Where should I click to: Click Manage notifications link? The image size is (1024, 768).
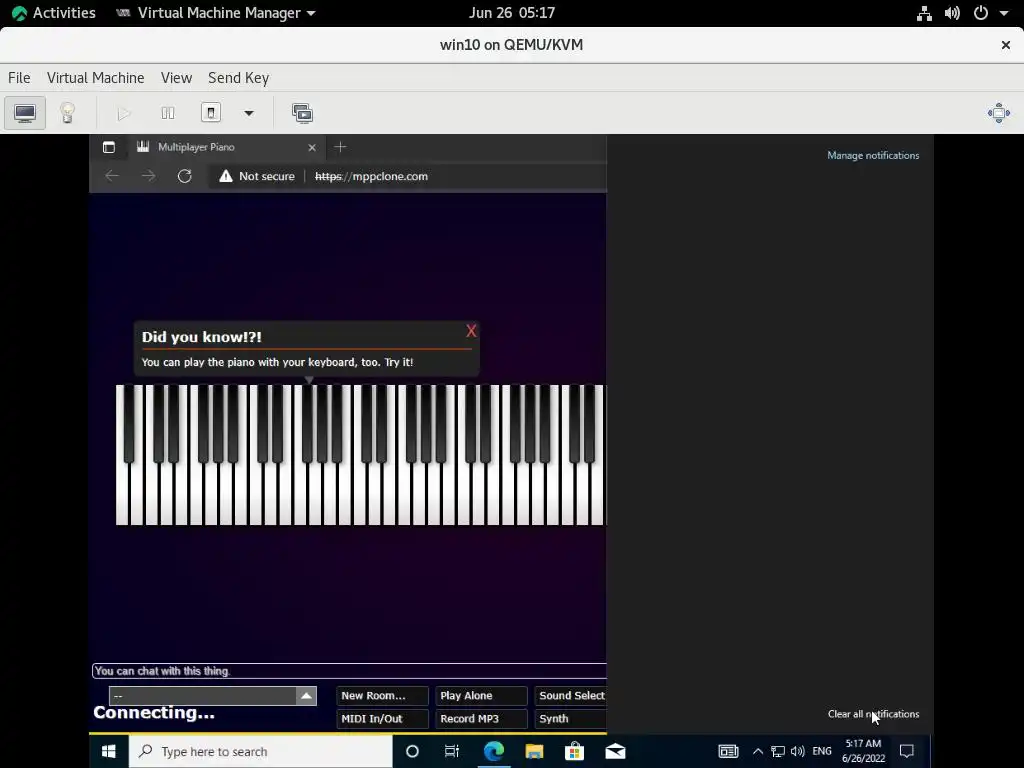point(873,155)
